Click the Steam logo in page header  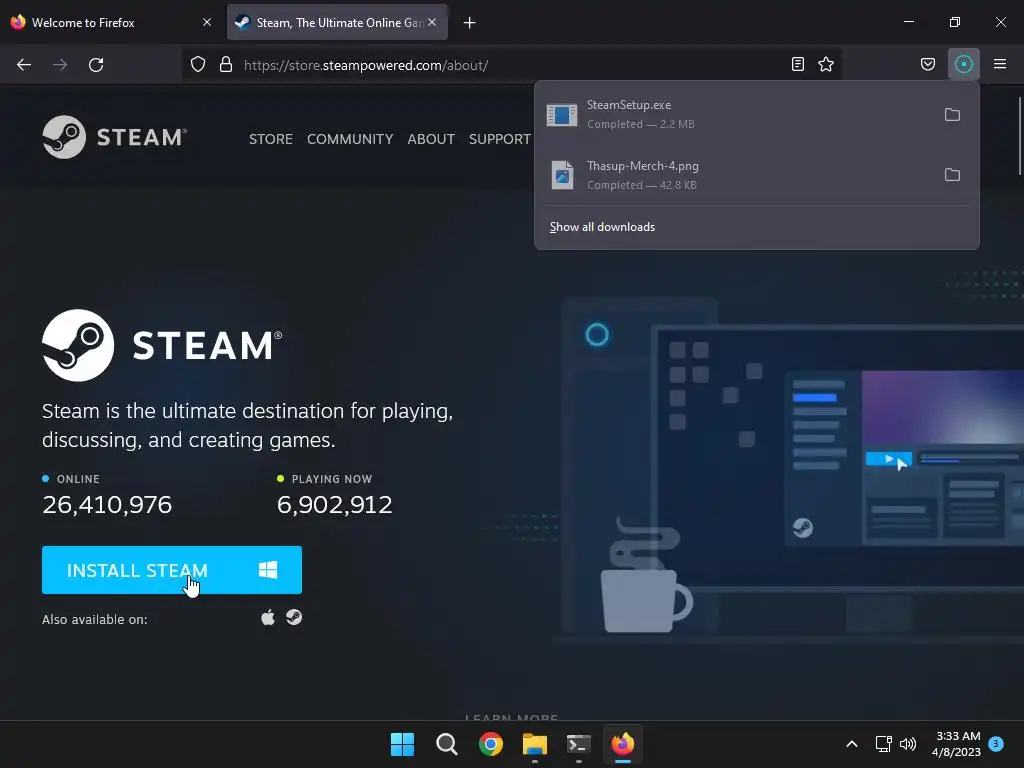pyautogui.click(x=115, y=137)
